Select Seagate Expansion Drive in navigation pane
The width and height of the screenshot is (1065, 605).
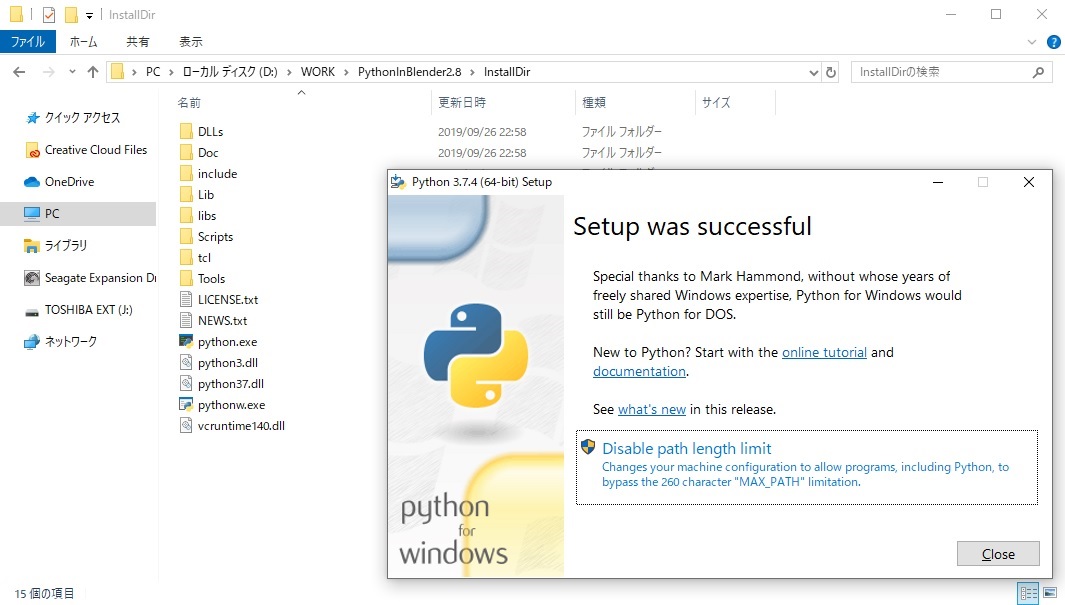[100, 277]
